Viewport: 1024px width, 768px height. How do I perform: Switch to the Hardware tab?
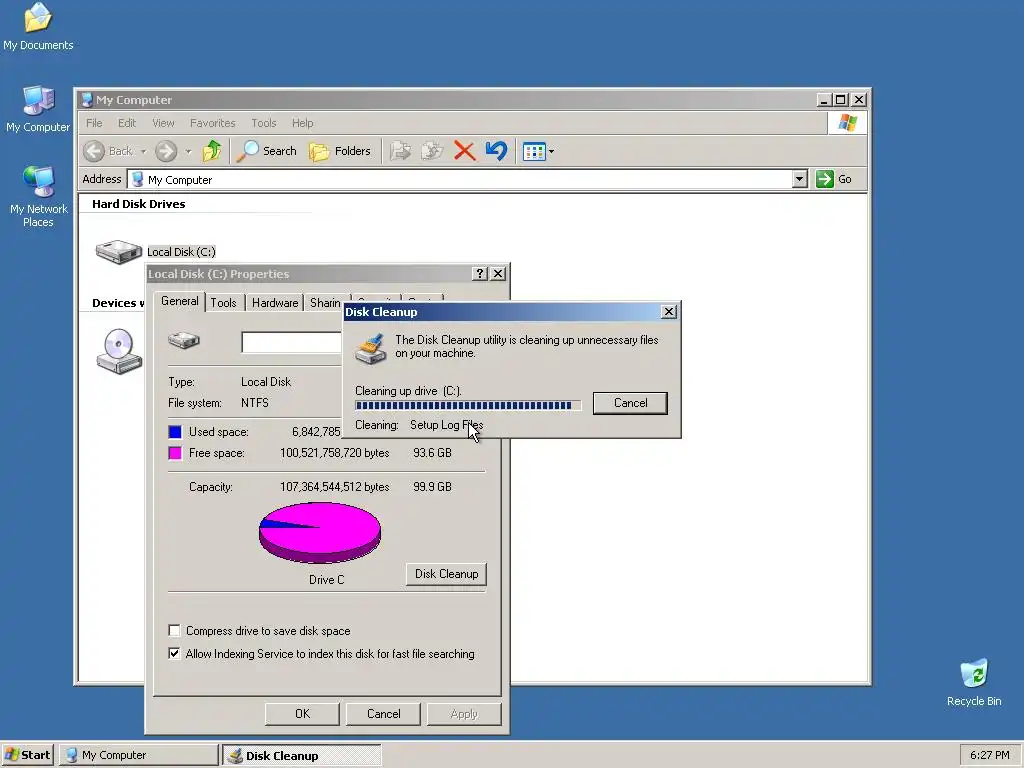(x=275, y=303)
